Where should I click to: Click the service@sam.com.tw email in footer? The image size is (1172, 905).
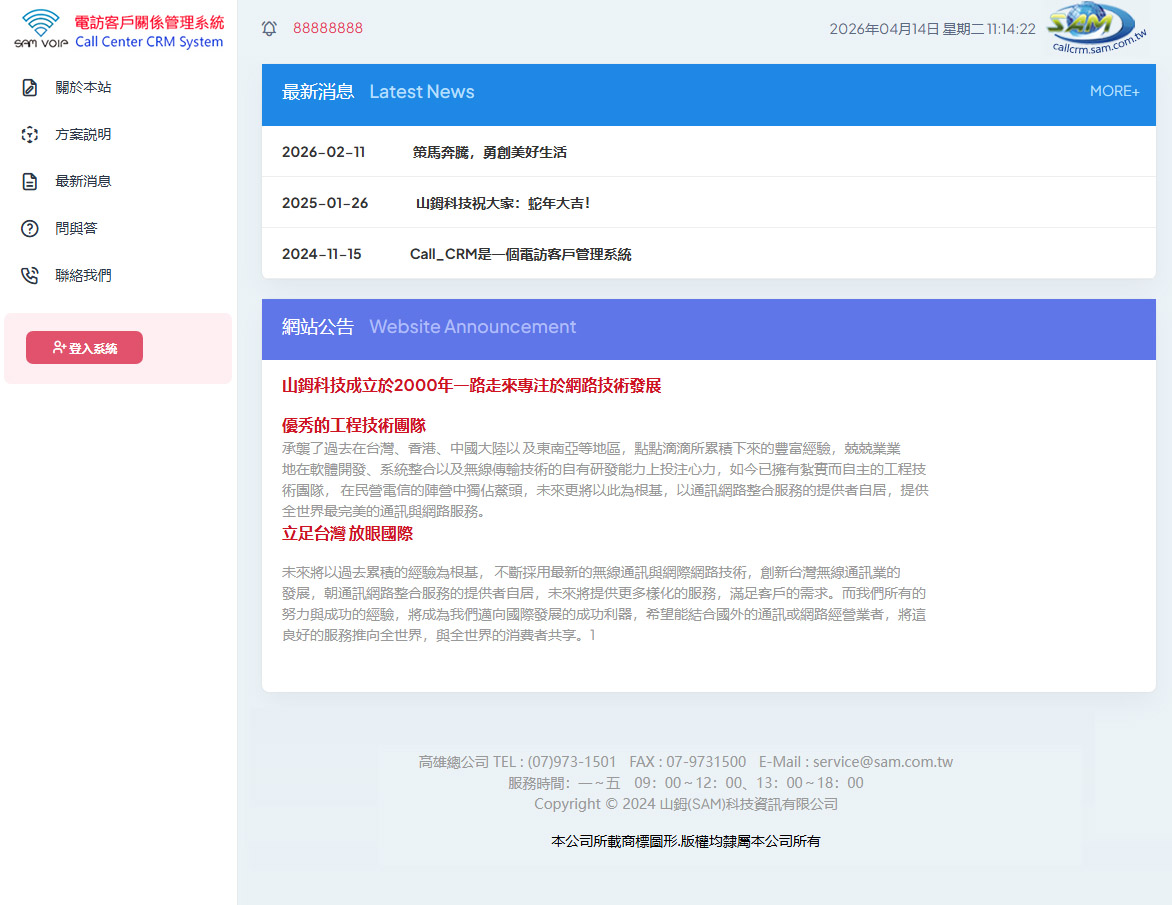point(882,762)
